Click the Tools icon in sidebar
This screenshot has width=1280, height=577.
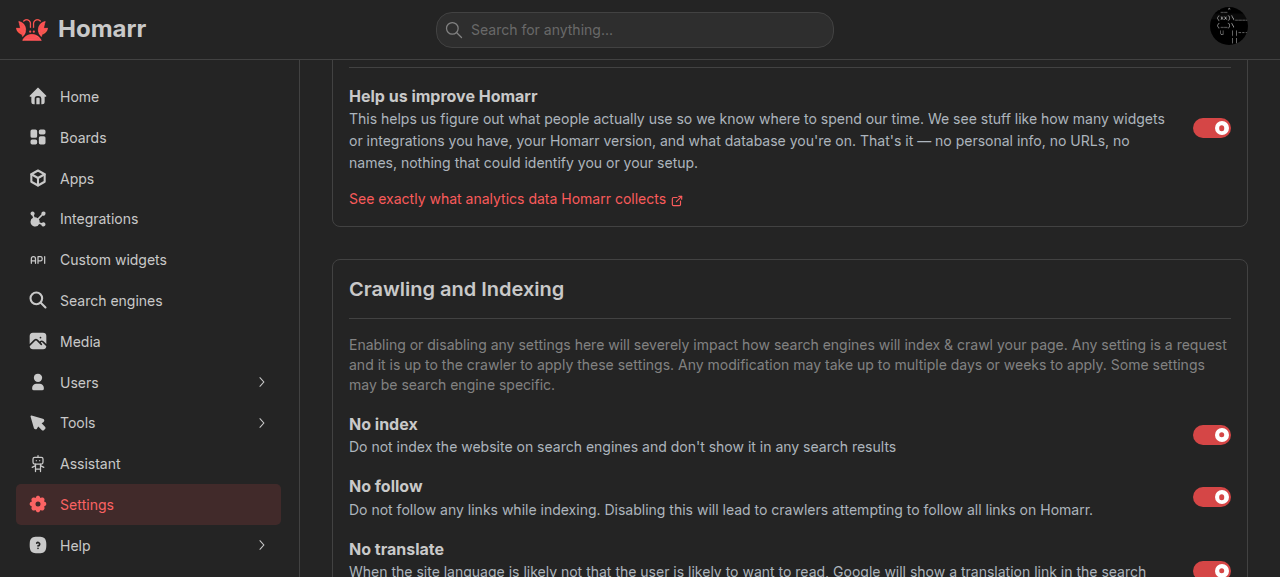[38, 423]
